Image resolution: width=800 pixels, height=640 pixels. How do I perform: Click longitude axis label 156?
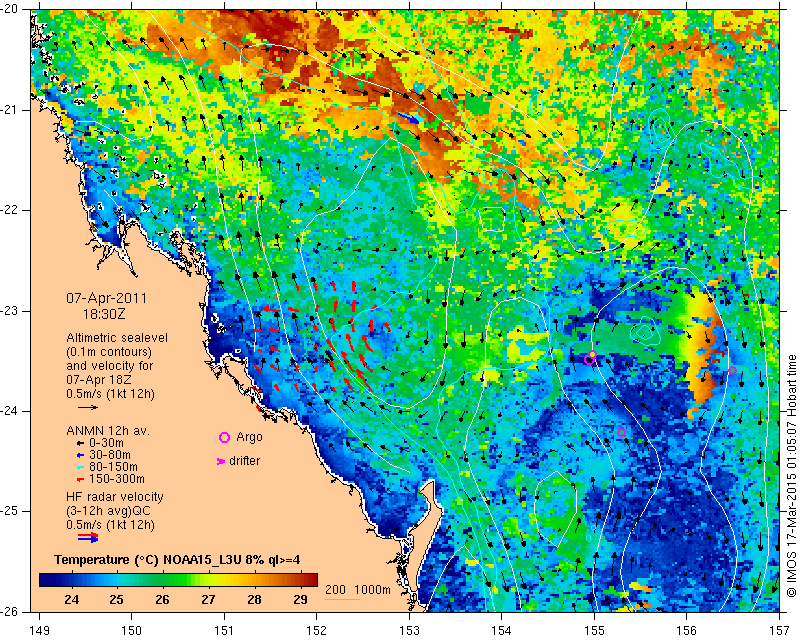pyautogui.click(x=687, y=630)
